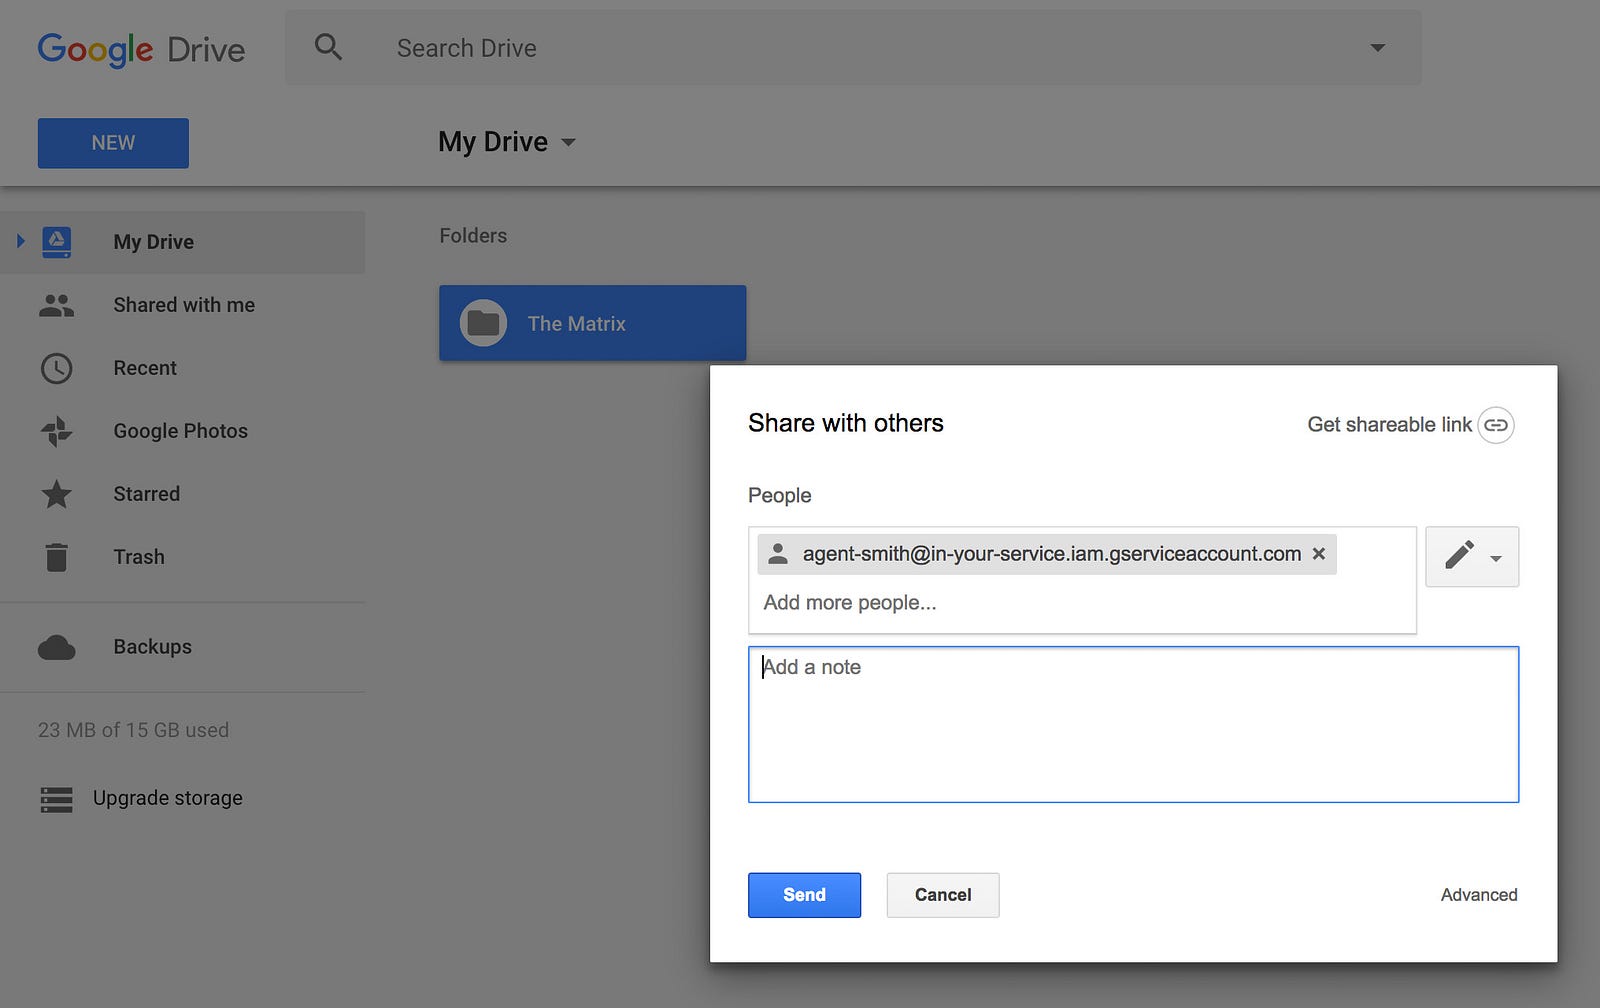Open Shared with me
This screenshot has height=1008, width=1600.
[x=184, y=305]
